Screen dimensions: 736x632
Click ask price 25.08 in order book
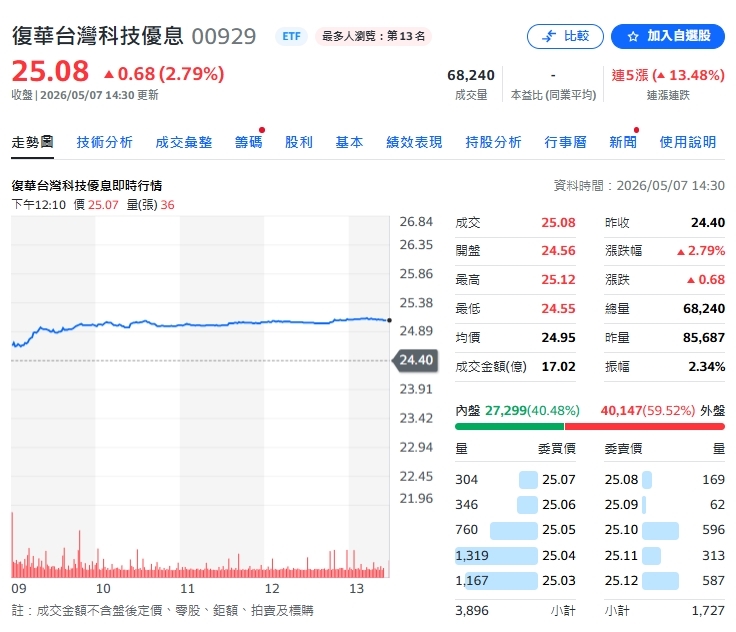pyautogui.click(x=621, y=479)
